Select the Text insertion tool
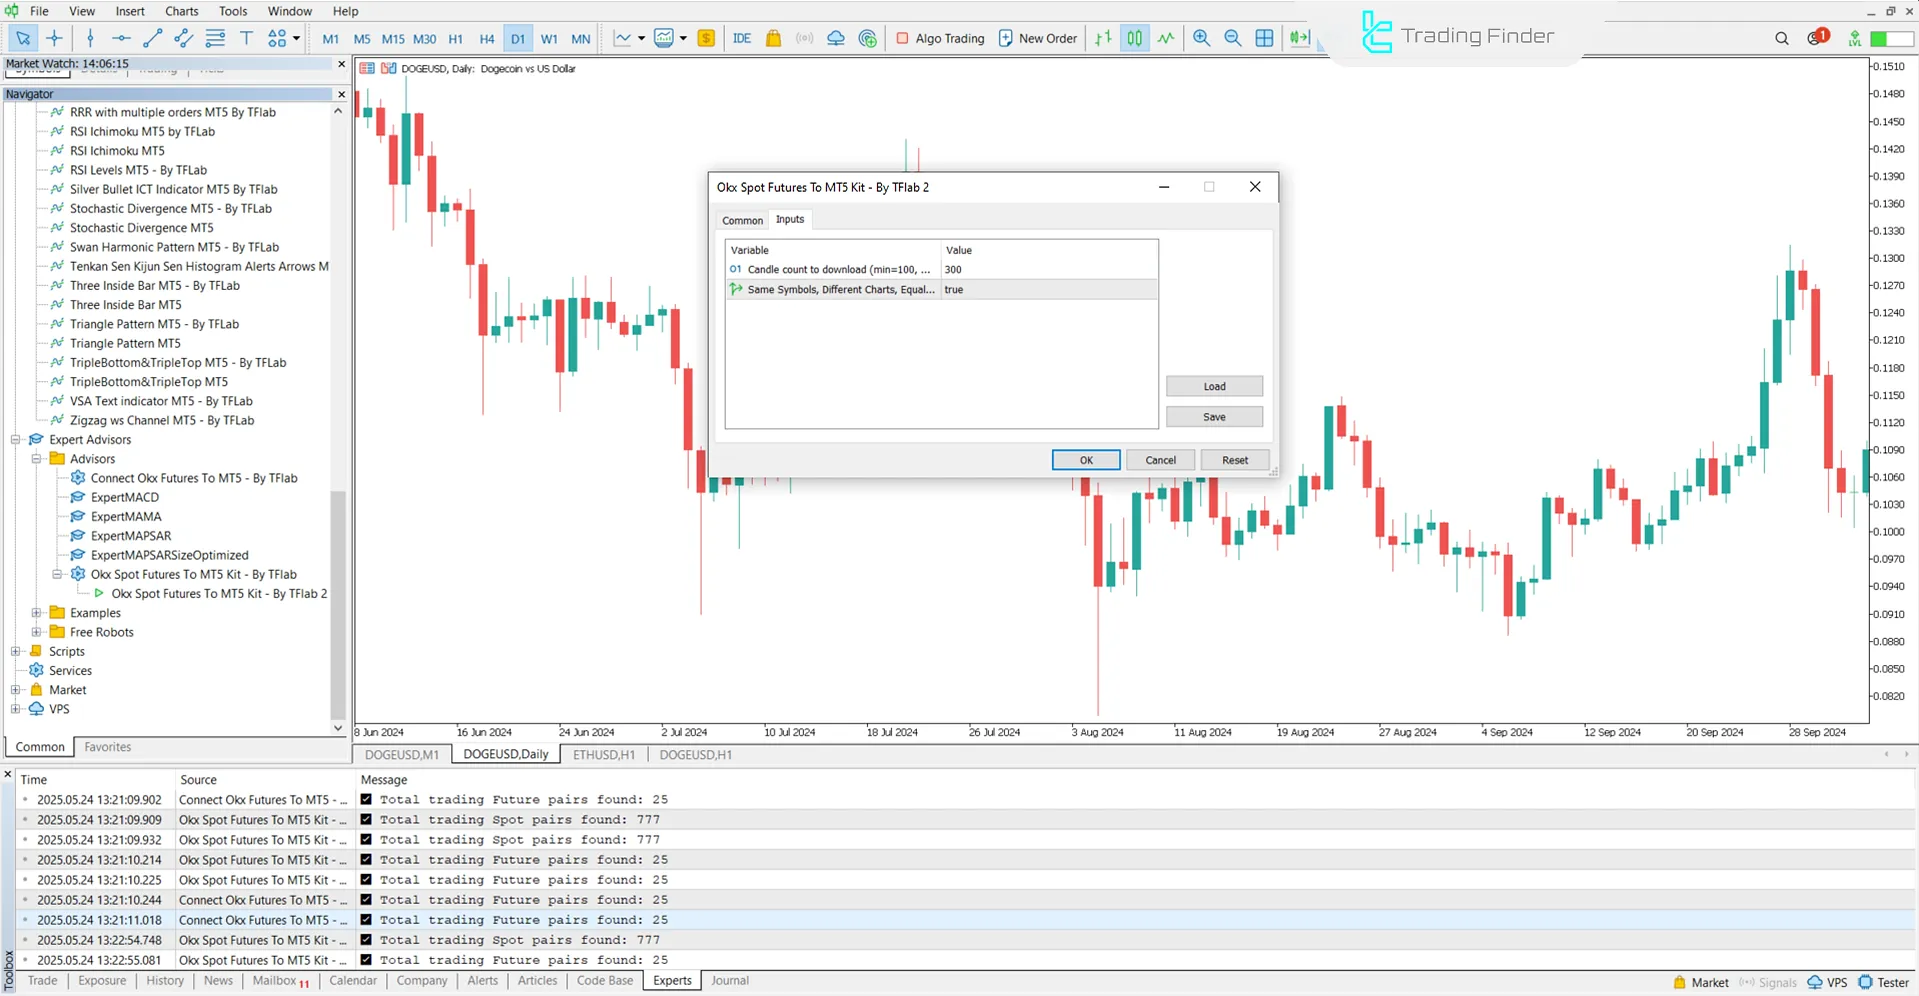Image resolution: width=1919 pixels, height=996 pixels. 246,38
